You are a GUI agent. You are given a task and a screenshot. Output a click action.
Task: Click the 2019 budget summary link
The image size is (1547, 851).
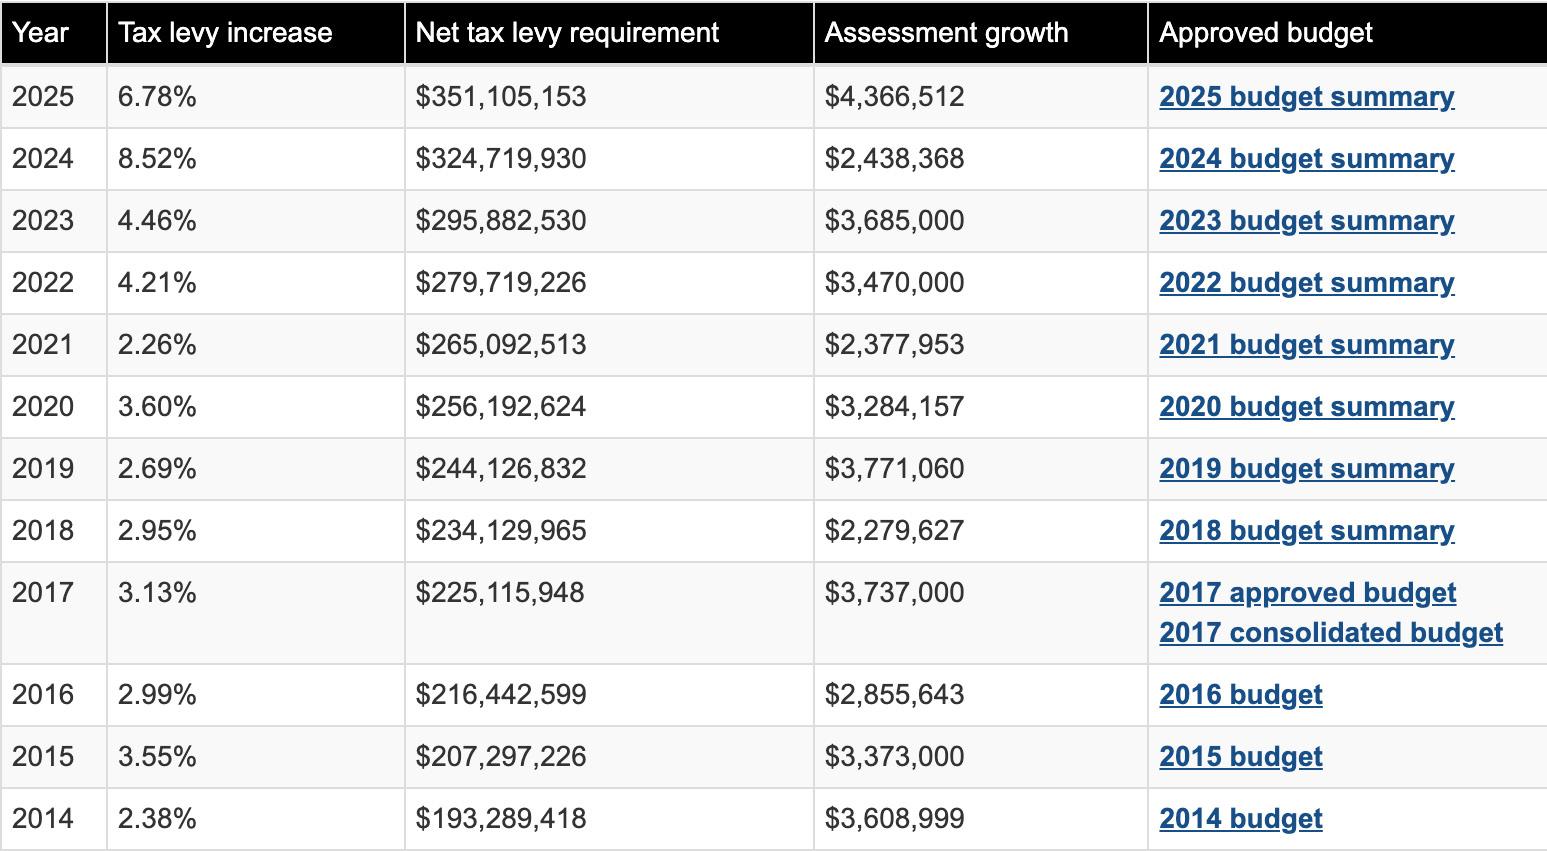click(x=1306, y=469)
